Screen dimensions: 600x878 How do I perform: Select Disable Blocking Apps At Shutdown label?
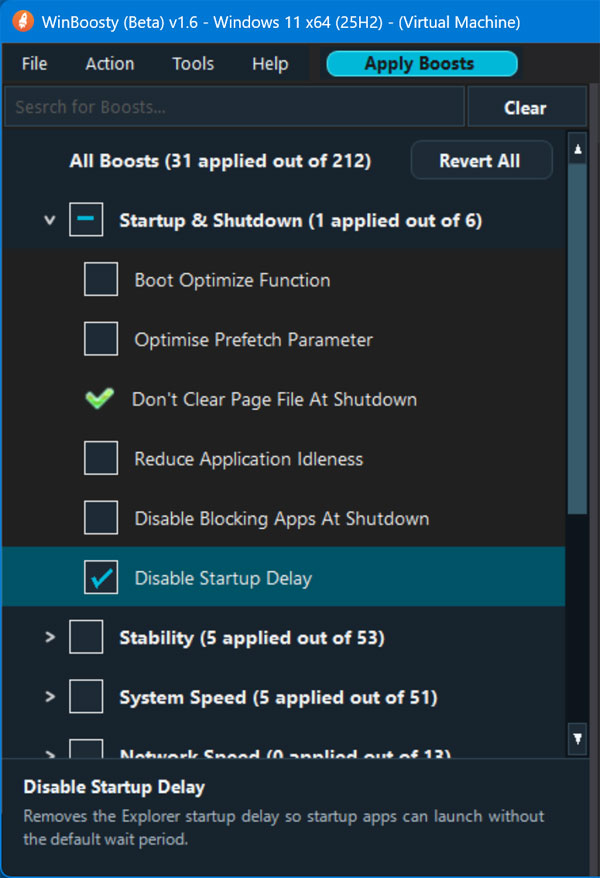(282, 519)
